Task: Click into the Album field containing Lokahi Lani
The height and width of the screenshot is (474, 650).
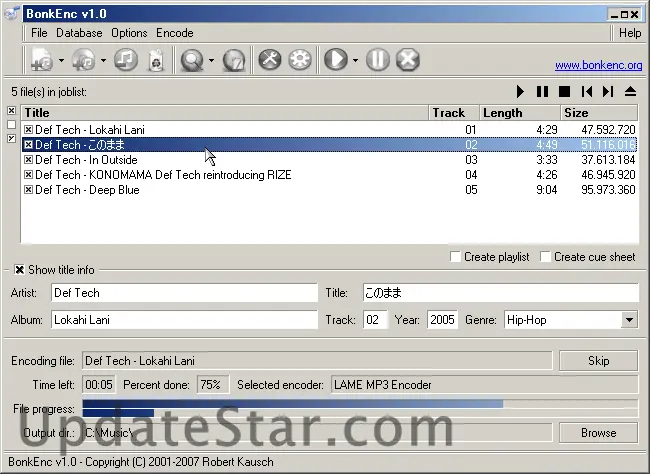Action: pyautogui.click(x=184, y=320)
